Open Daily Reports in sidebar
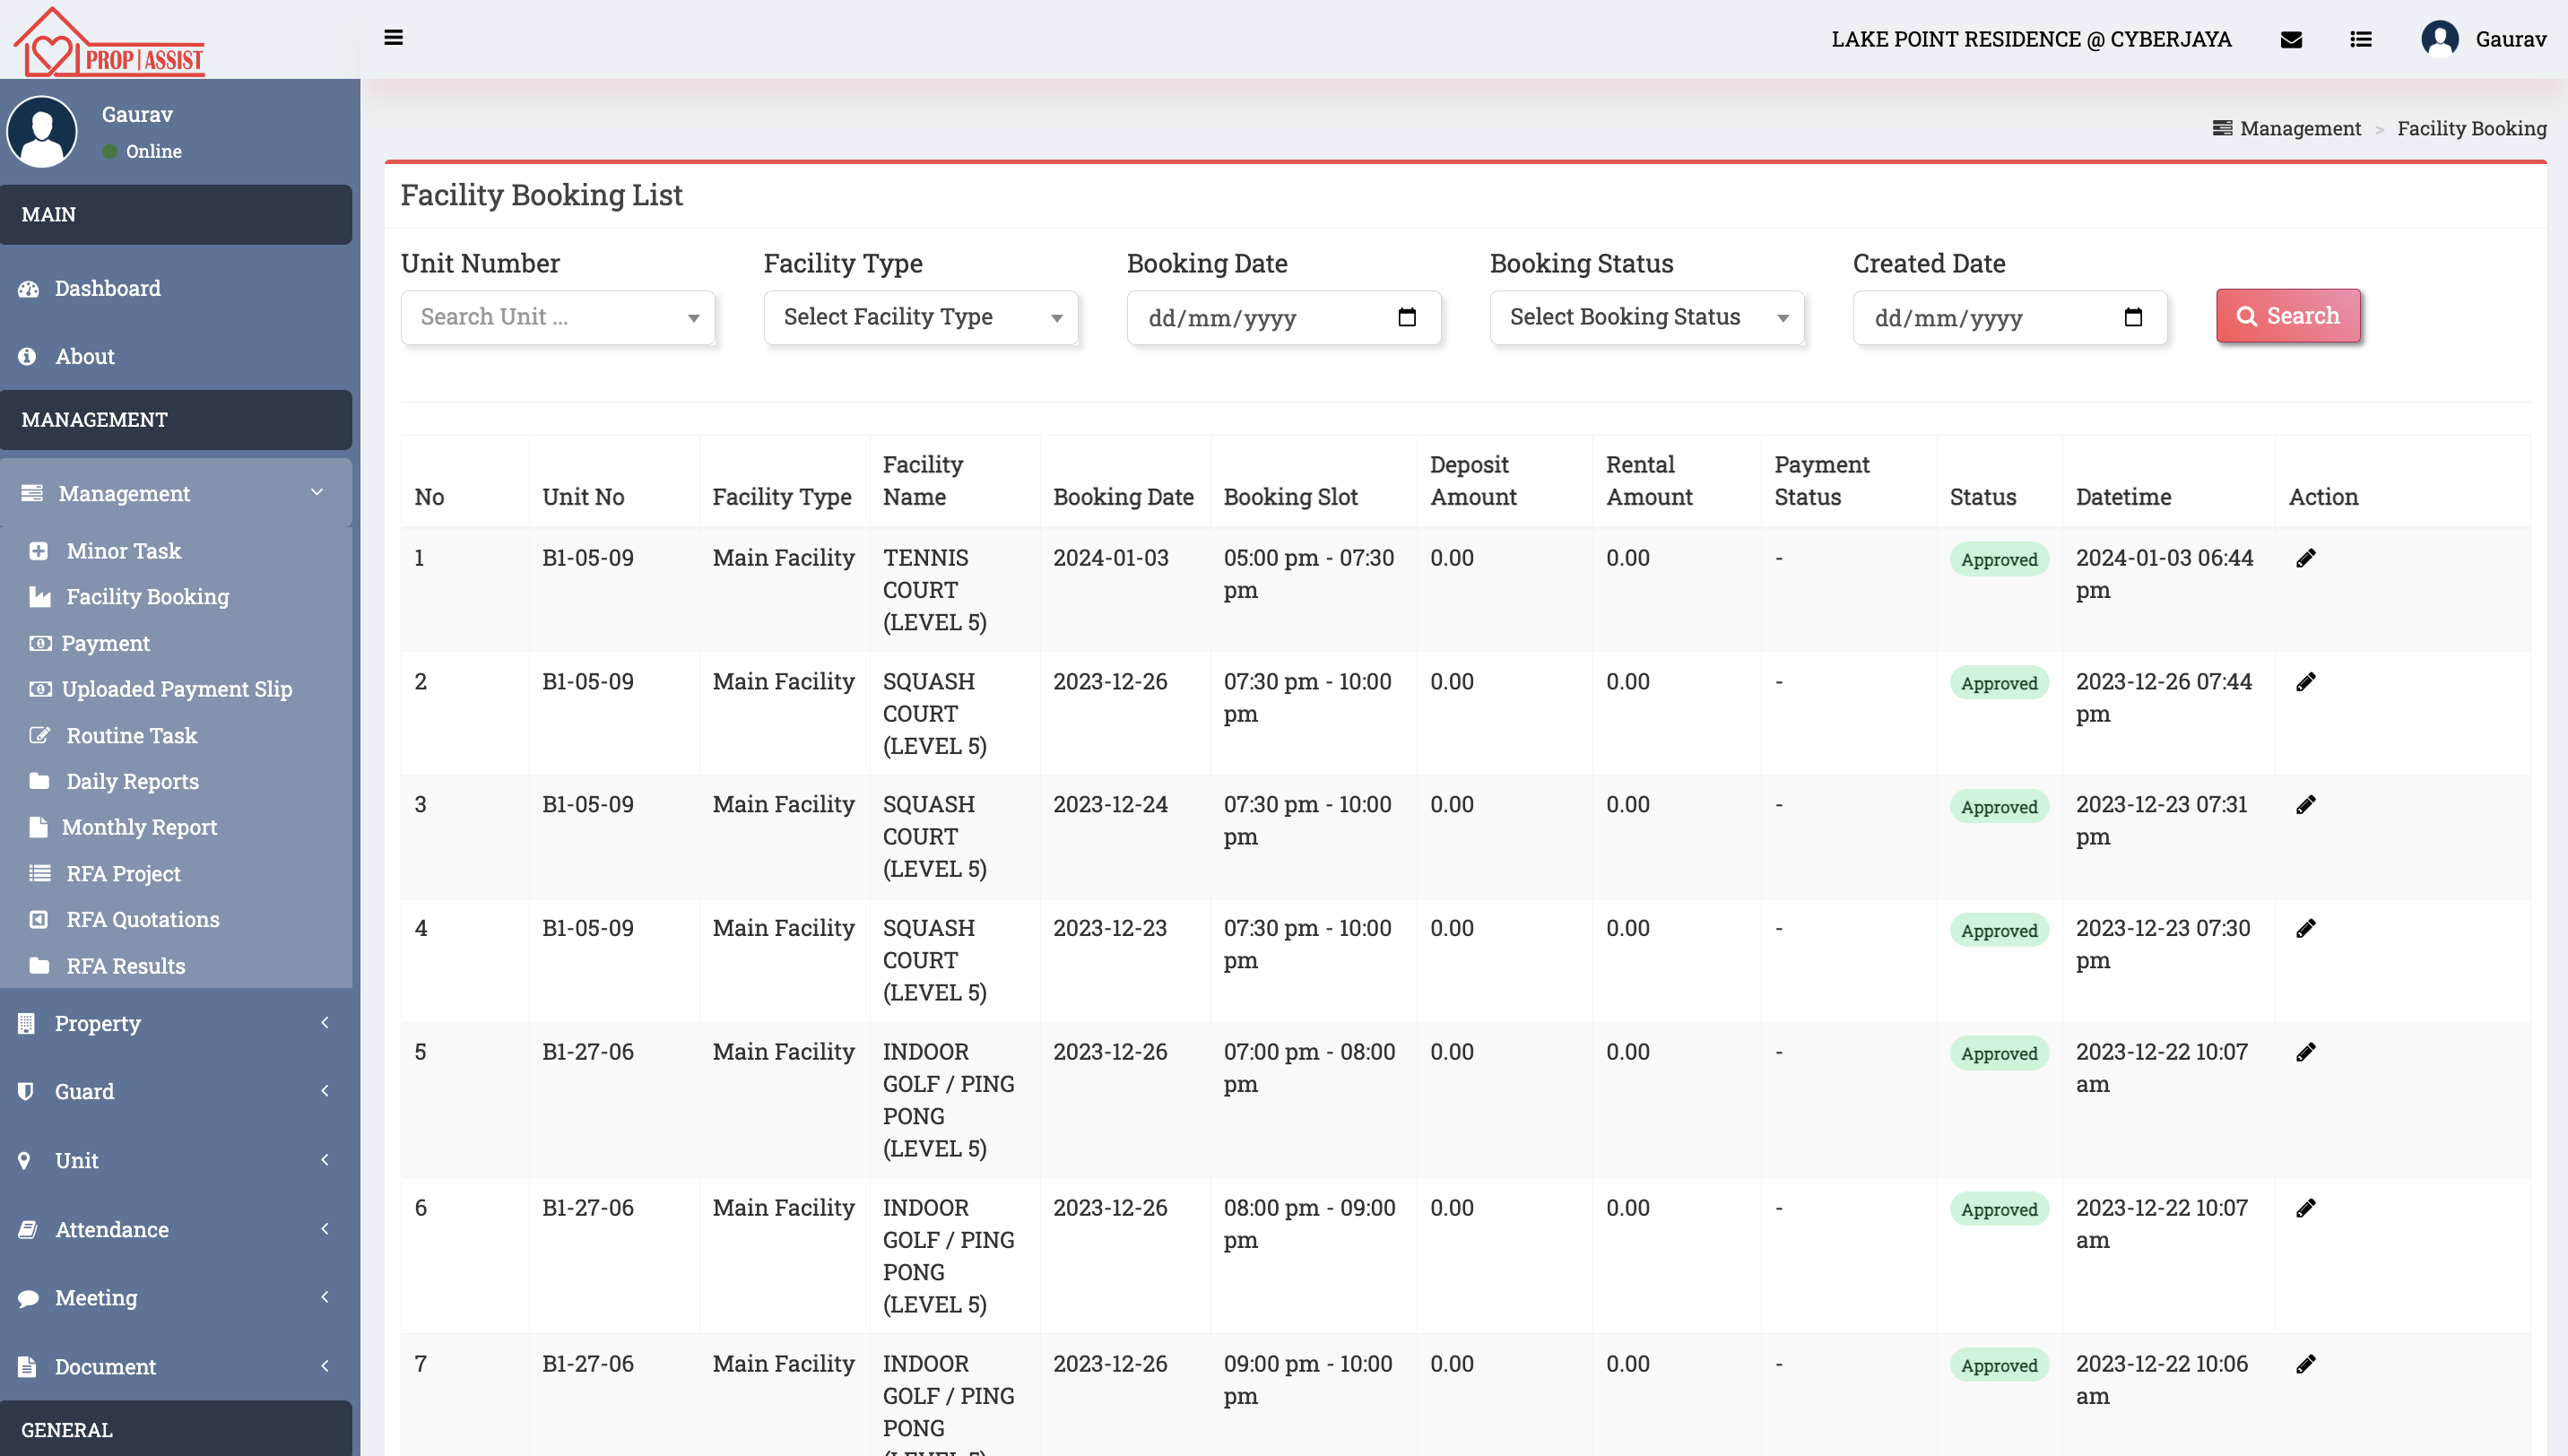Image resolution: width=2568 pixels, height=1456 pixels. point(132,781)
